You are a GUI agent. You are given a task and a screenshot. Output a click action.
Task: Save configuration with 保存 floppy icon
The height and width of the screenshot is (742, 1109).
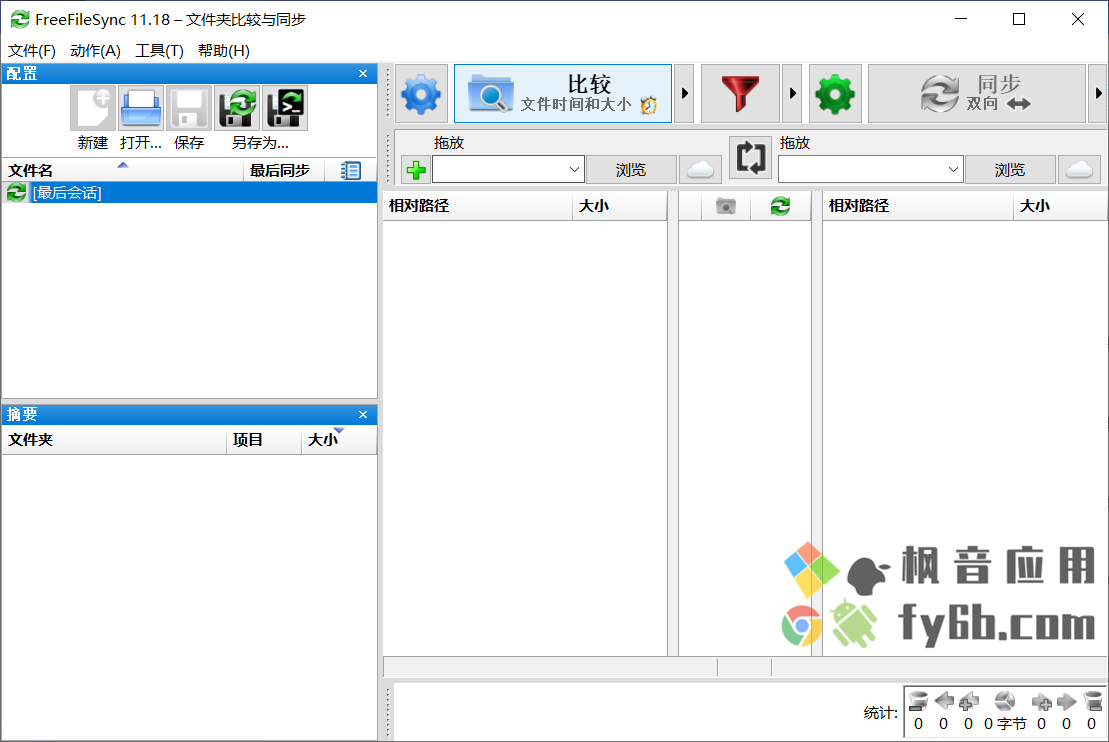click(189, 108)
